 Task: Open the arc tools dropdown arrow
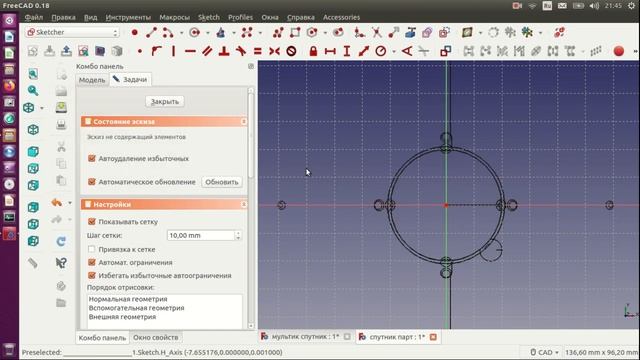(182, 33)
